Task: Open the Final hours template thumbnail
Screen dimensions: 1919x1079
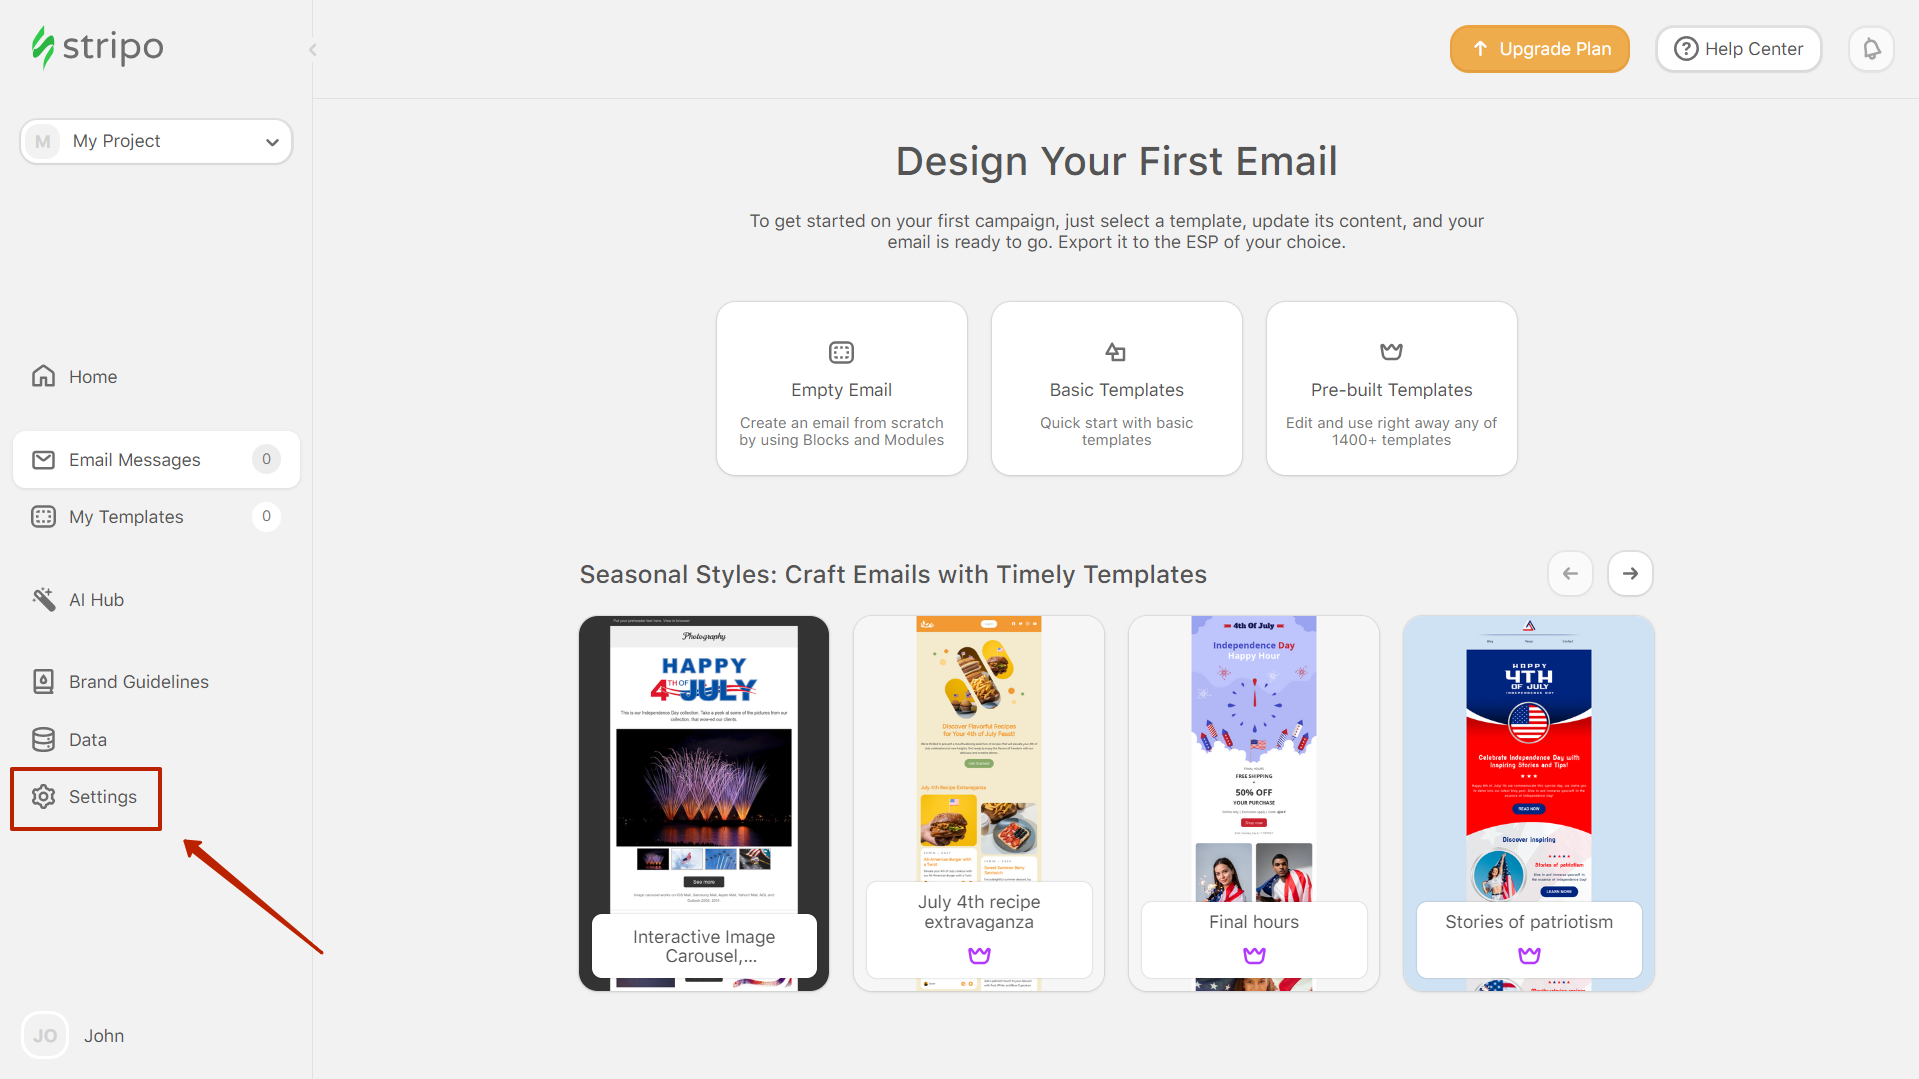Action: [1253, 803]
